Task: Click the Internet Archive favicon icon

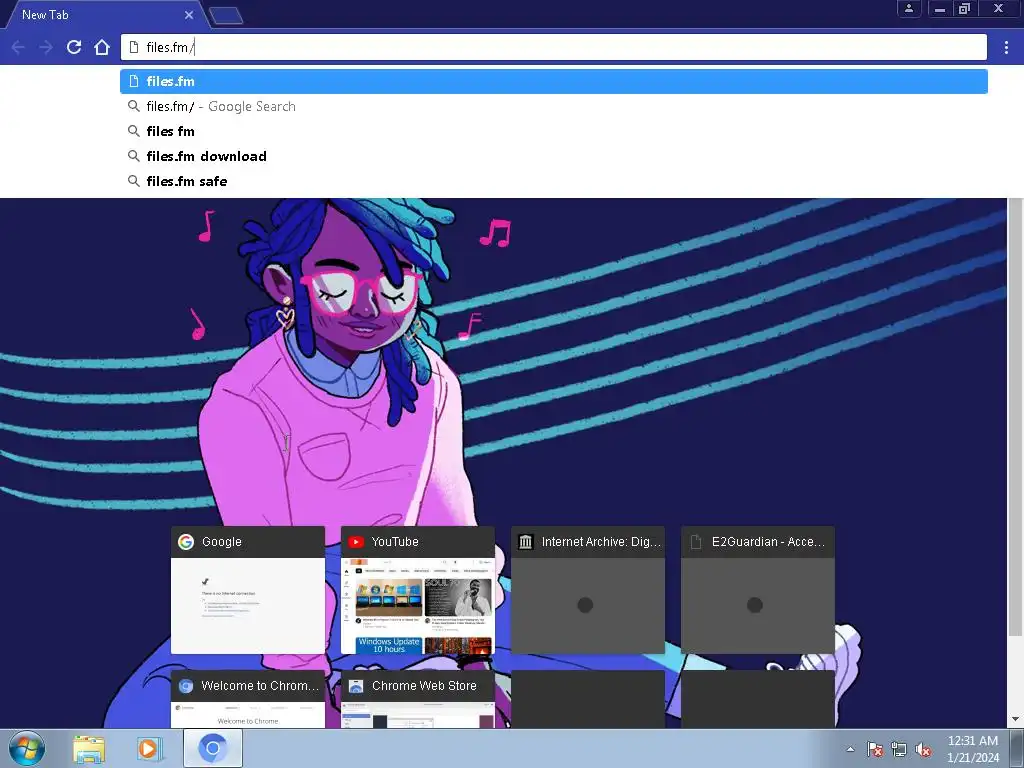Action: pyautogui.click(x=526, y=542)
